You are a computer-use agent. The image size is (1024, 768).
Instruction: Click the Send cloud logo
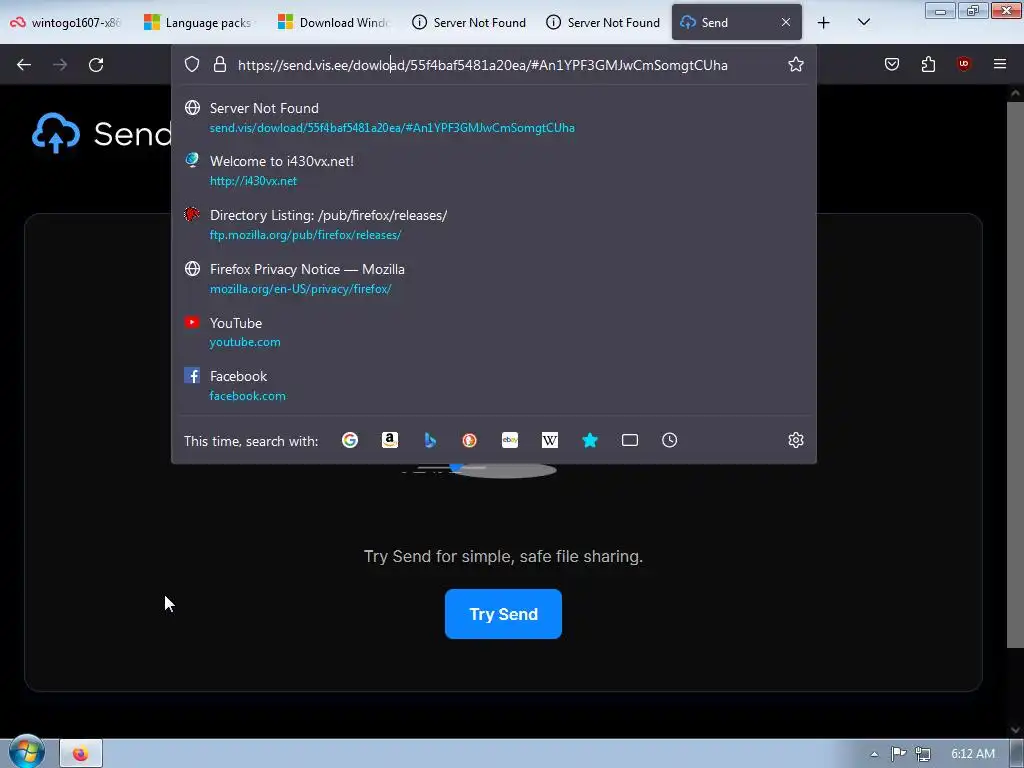point(56,133)
